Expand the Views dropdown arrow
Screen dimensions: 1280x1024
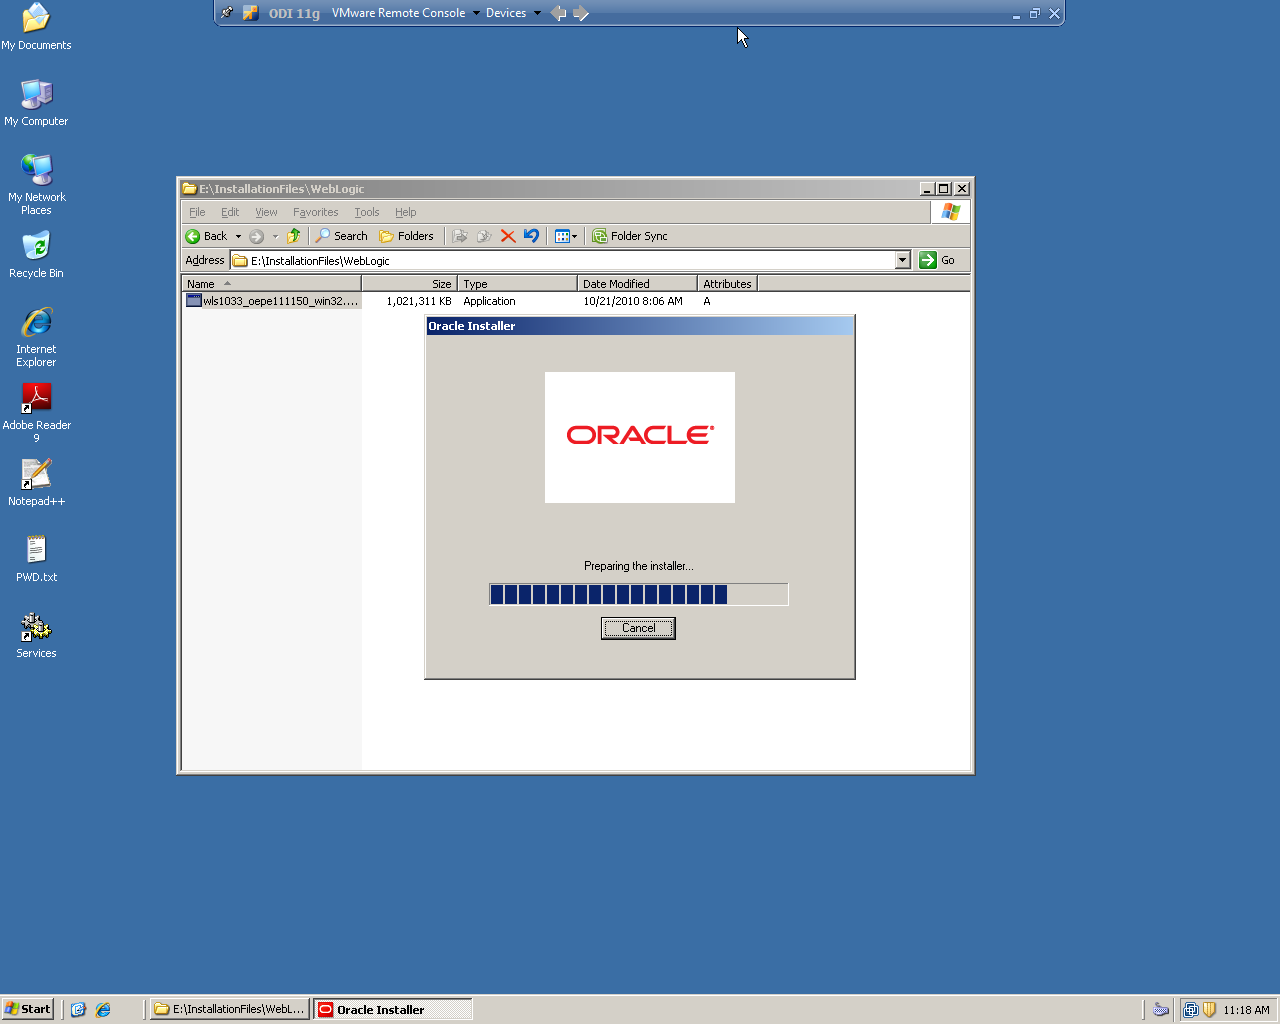click(574, 236)
